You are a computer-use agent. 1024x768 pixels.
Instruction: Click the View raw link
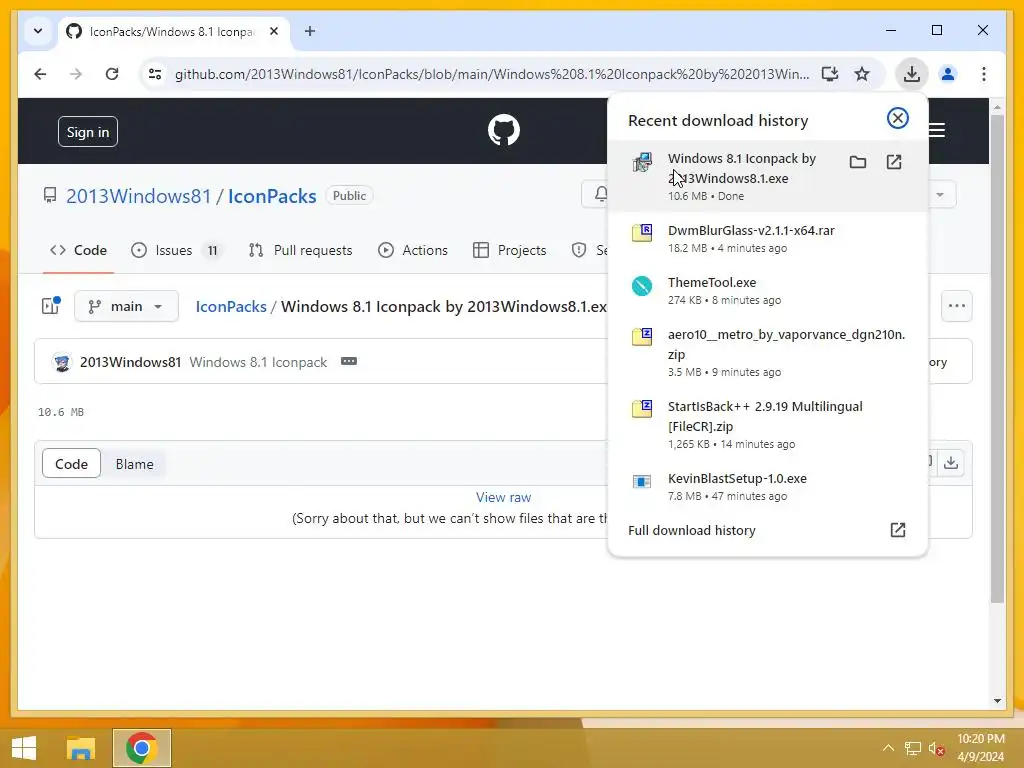504,497
